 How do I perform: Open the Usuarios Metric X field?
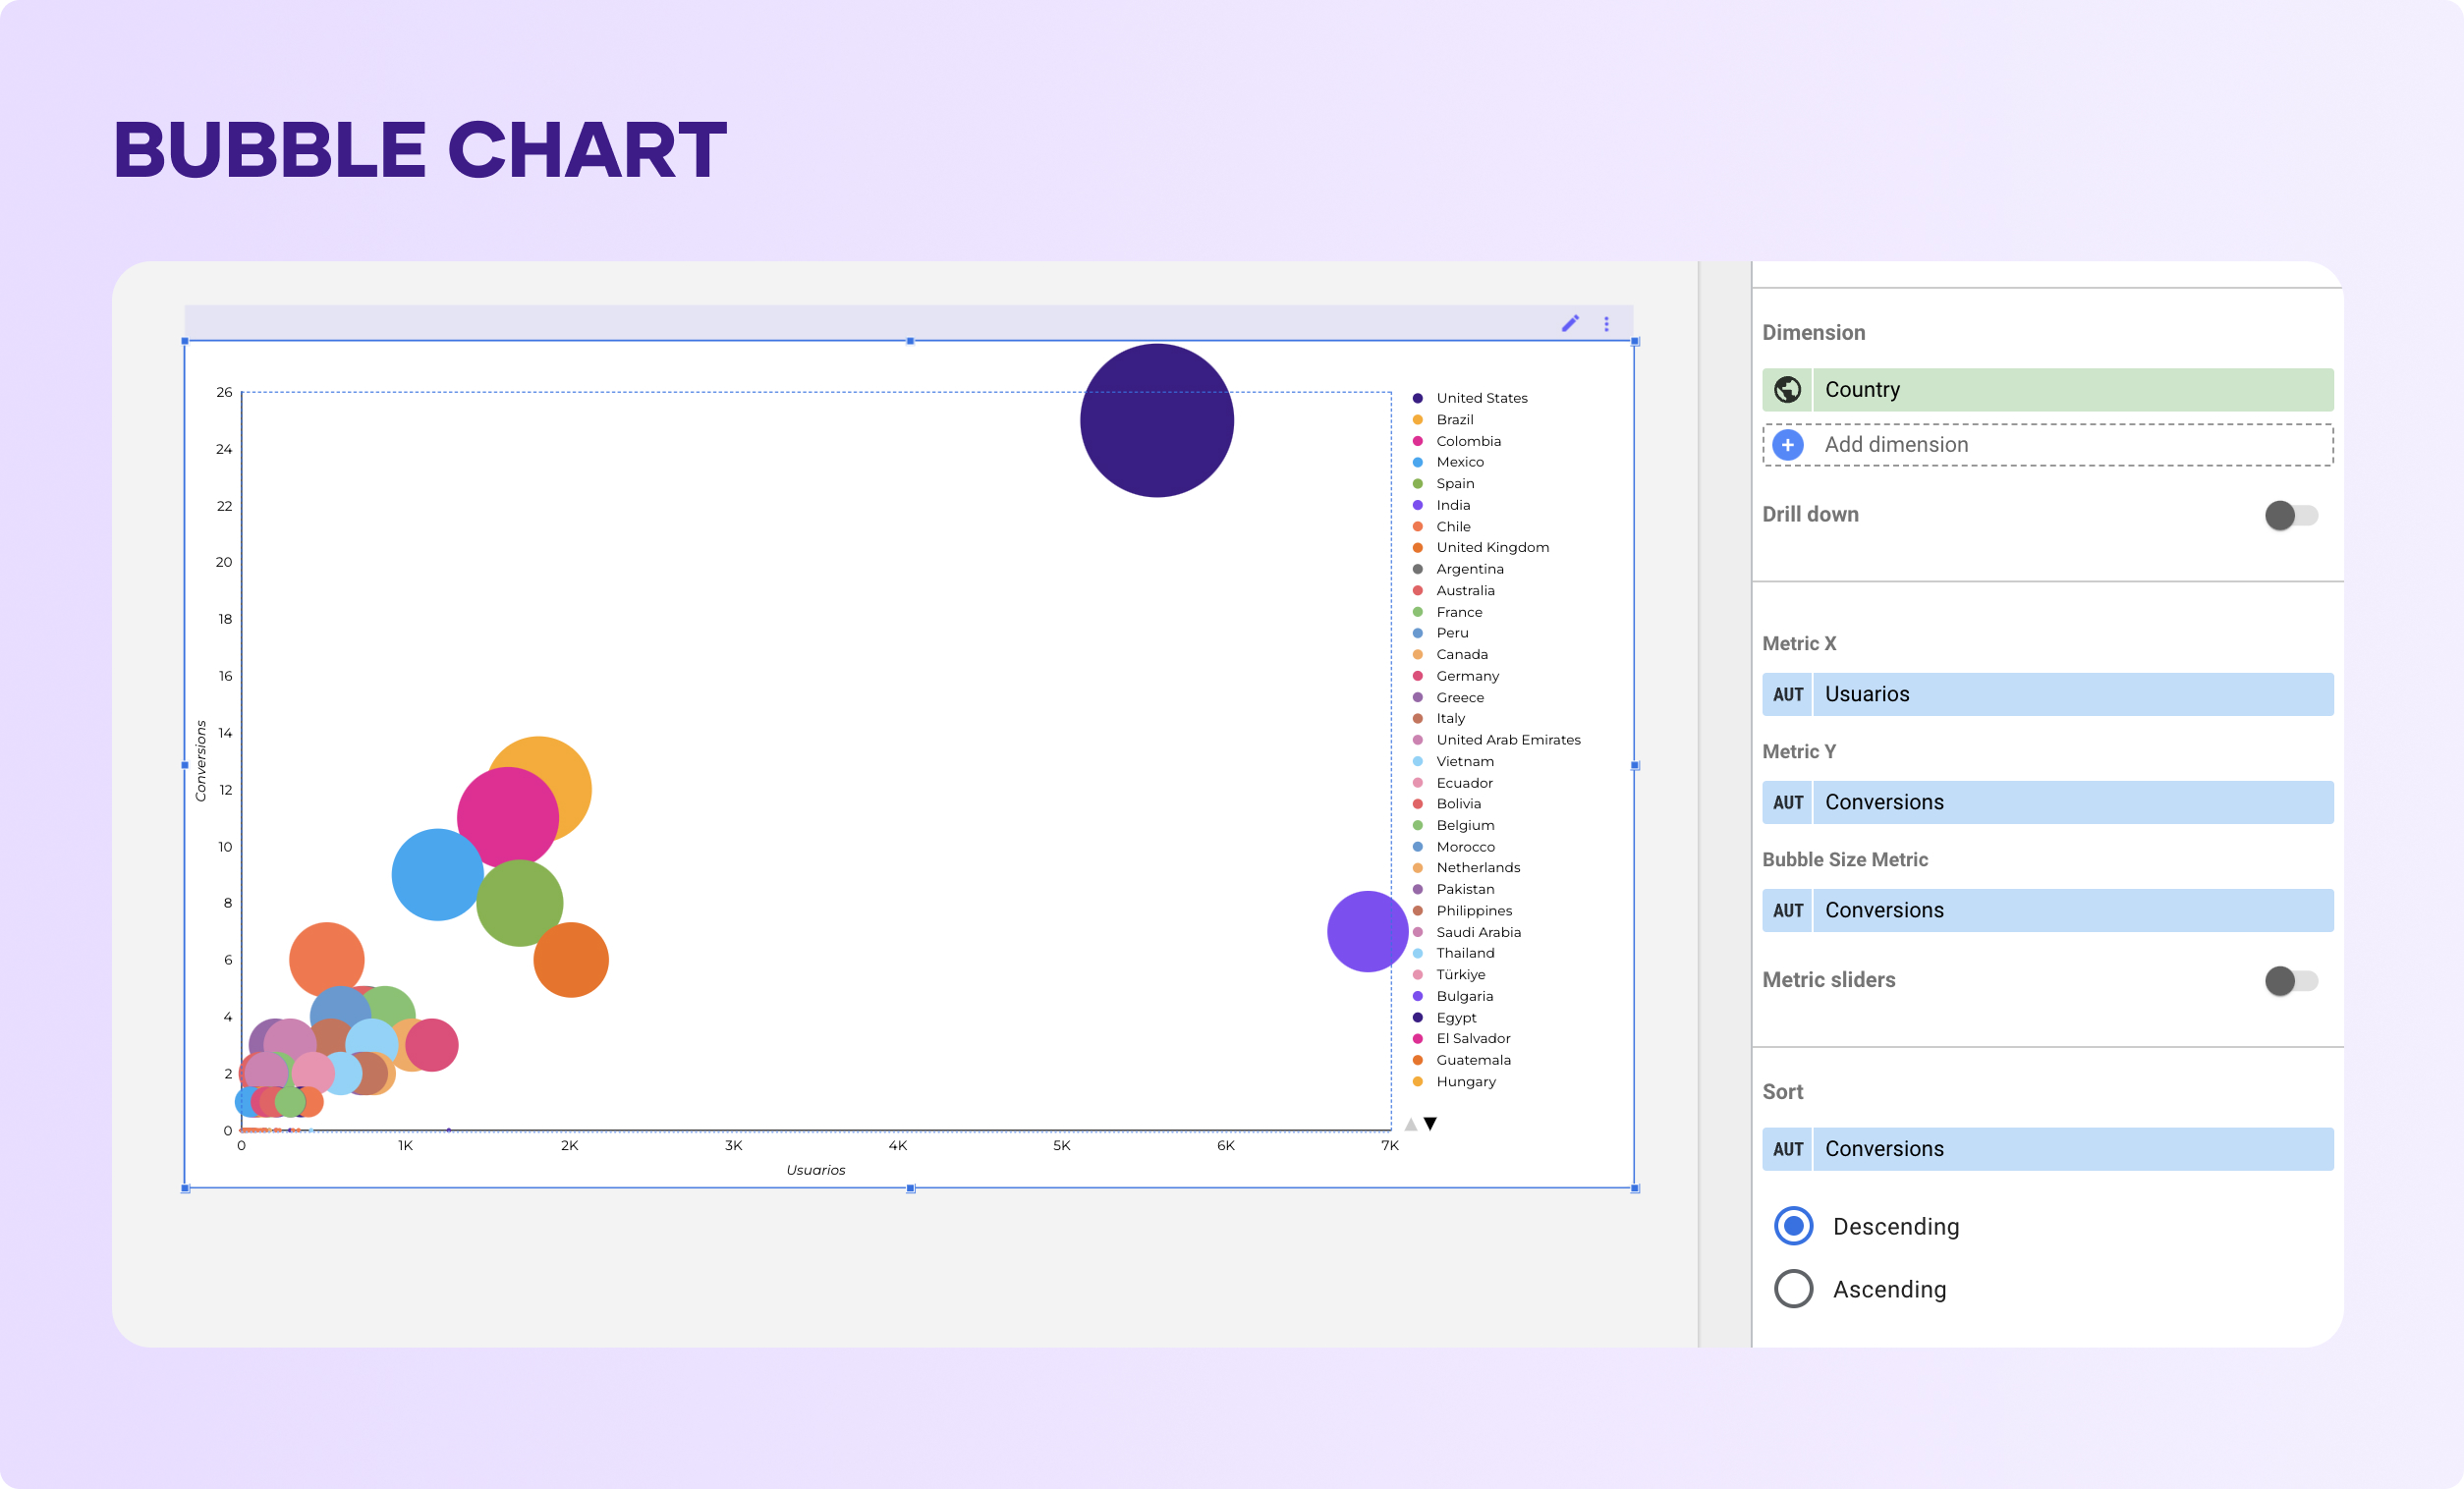point(2047,694)
